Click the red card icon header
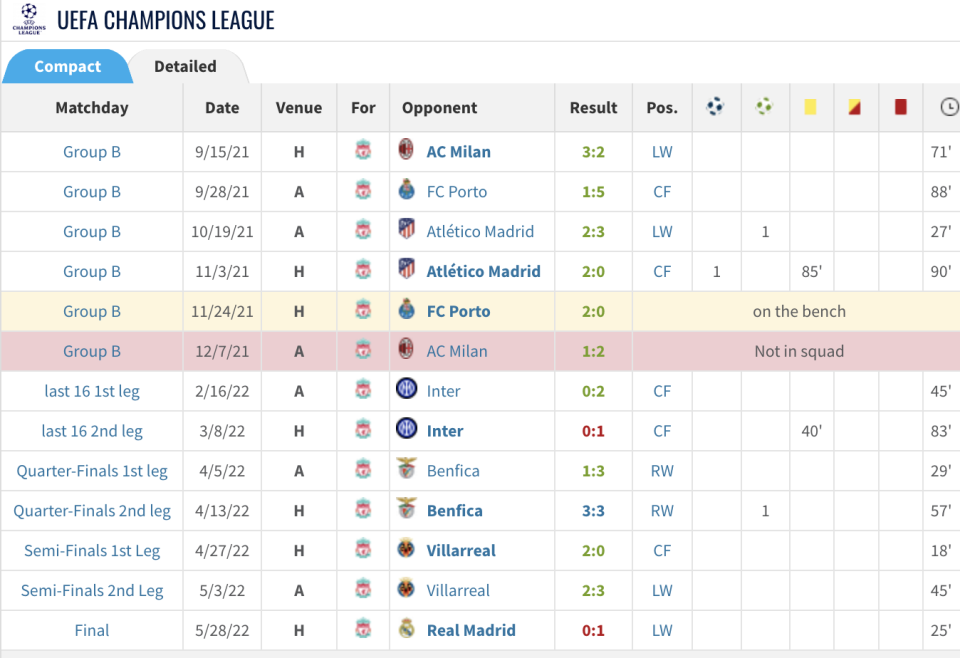Screen dimensions: 960x658 click(x=900, y=107)
